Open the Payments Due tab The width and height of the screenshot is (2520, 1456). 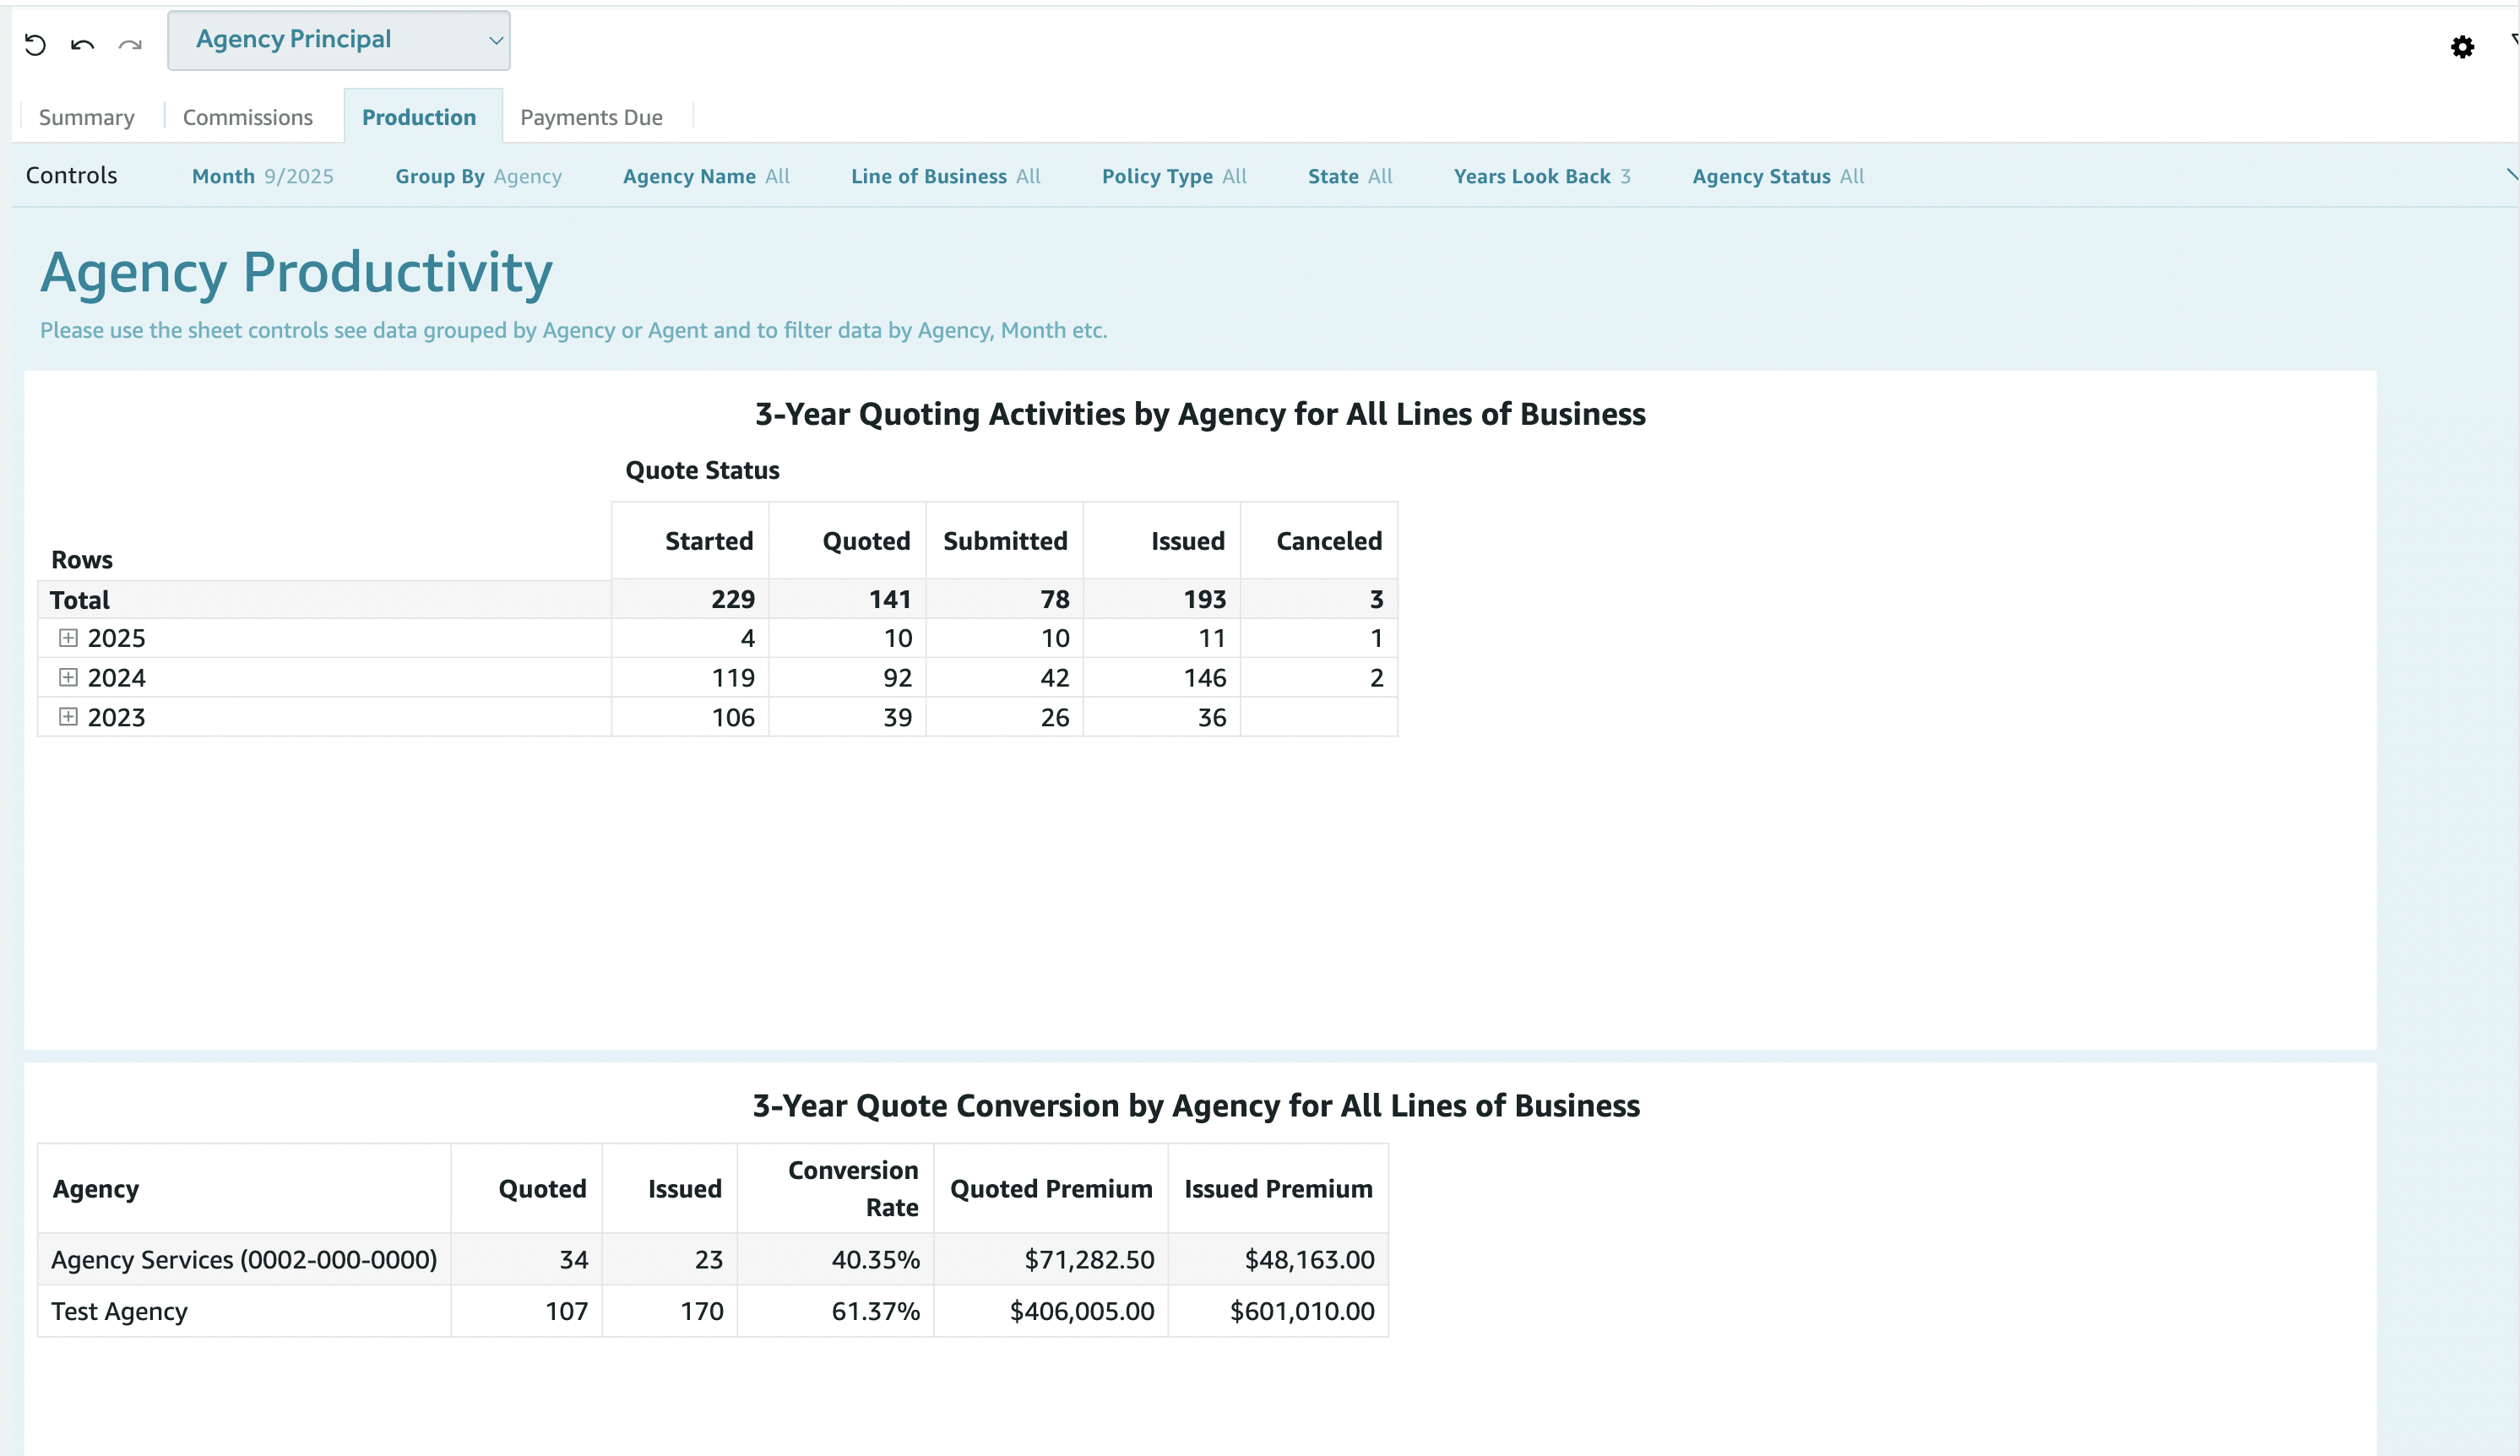[591, 118]
